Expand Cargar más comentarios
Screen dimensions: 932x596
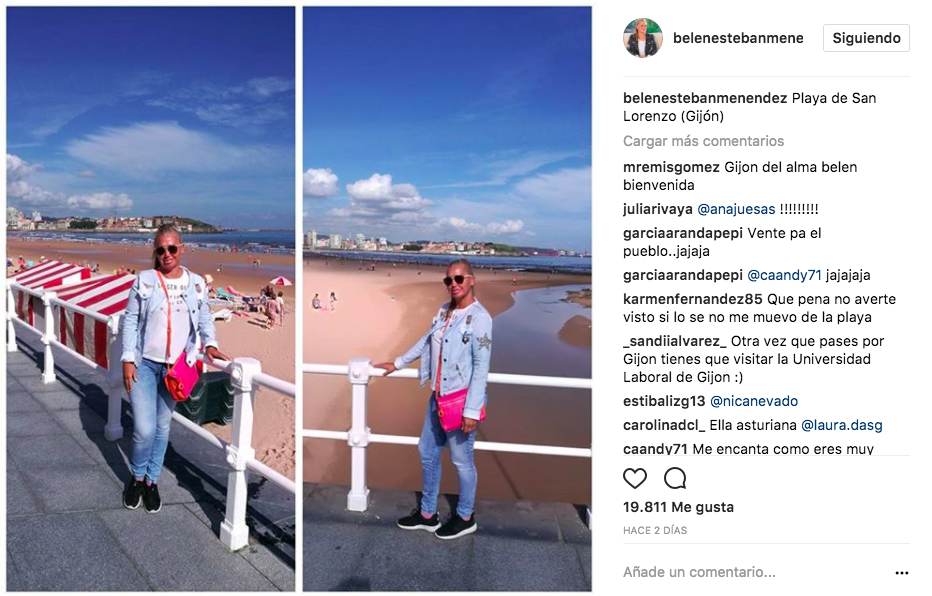pyautogui.click(x=703, y=141)
